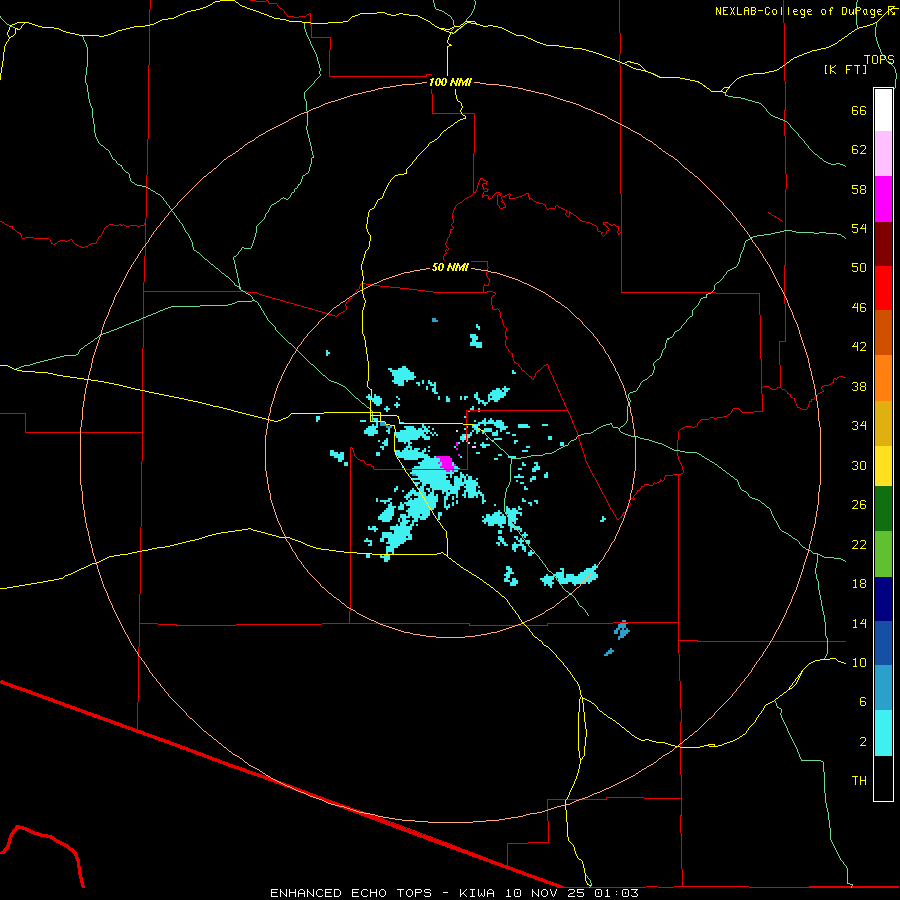
Task: Click the 6 legend value
Action: (x=863, y=701)
